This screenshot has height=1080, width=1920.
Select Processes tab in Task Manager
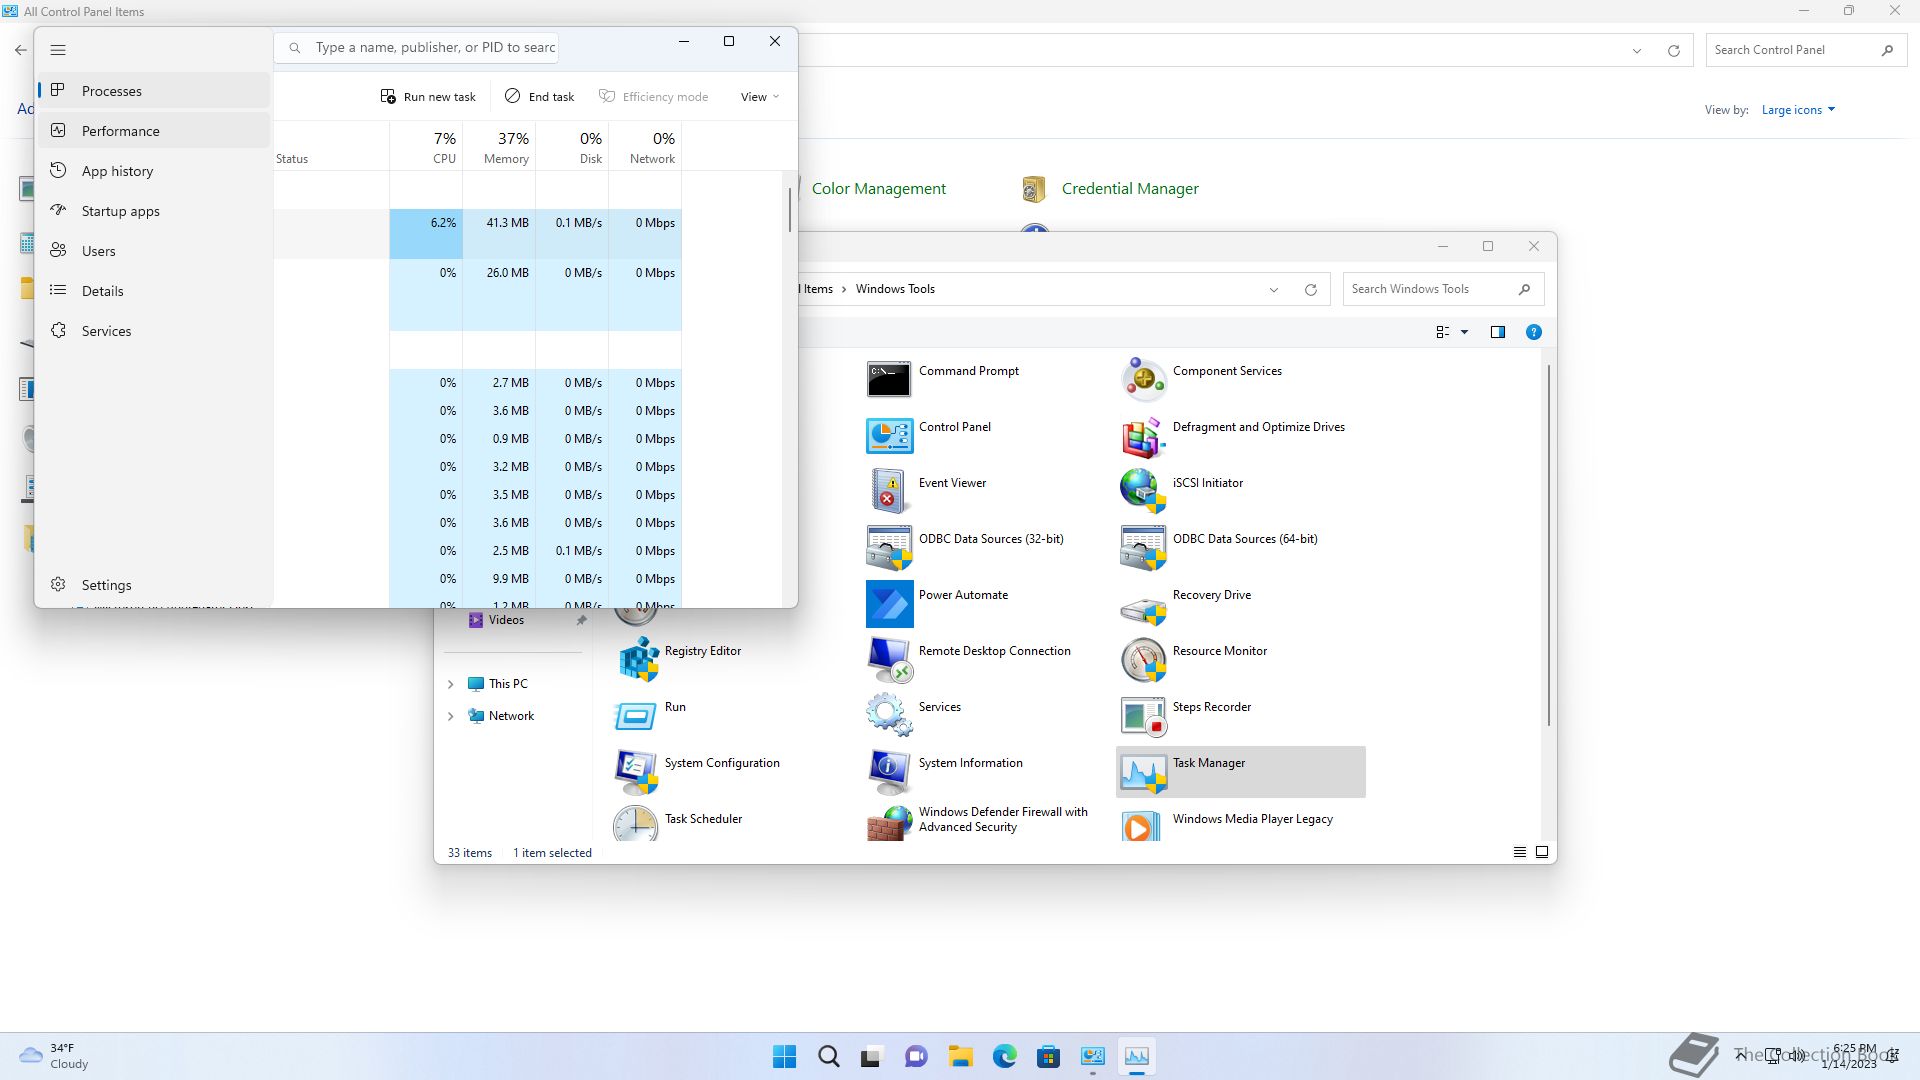pos(154,91)
